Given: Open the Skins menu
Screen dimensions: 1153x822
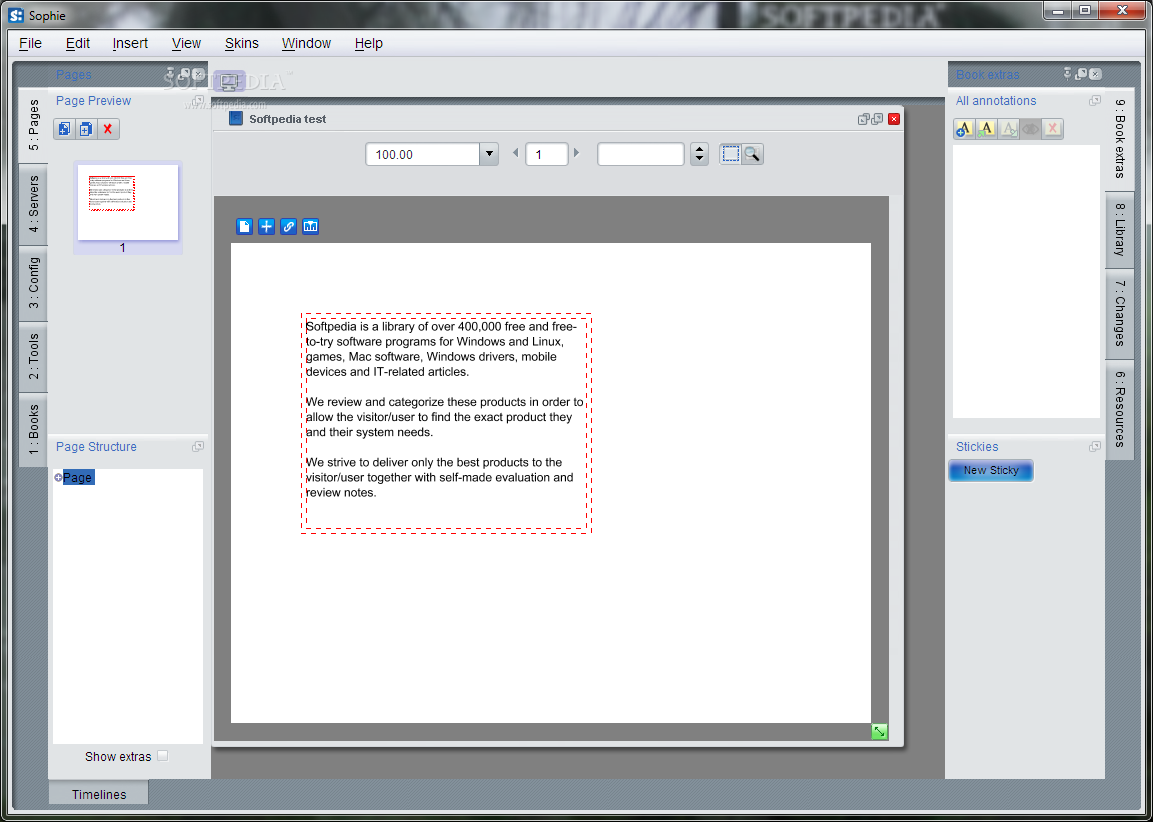Looking at the screenshot, I should coord(241,43).
